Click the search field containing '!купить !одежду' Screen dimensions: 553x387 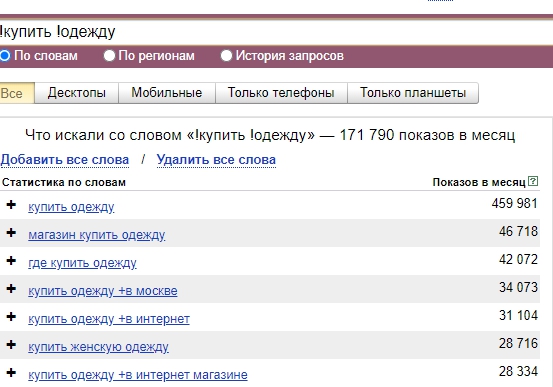pyautogui.click(x=276, y=32)
